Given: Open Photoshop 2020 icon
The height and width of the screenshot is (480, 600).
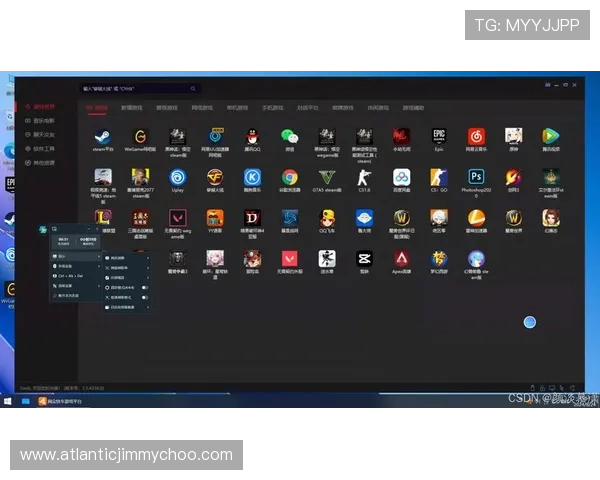Looking at the screenshot, I should pyautogui.click(x=476, y=177).
